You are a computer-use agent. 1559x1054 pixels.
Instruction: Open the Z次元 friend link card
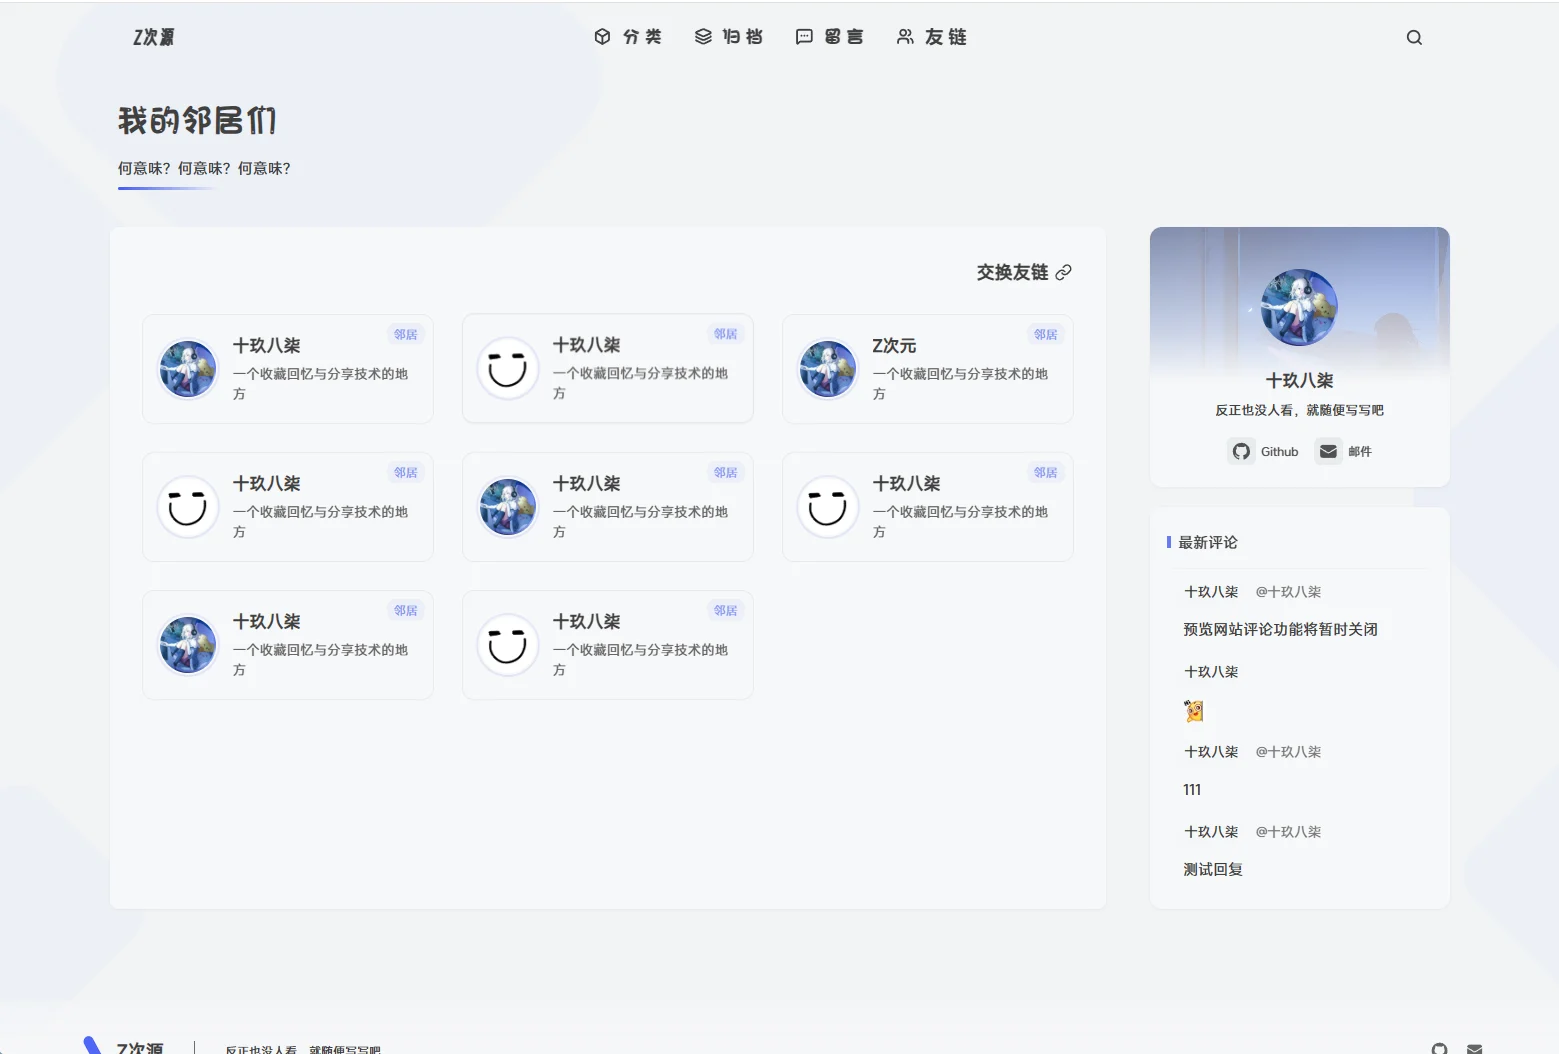(x=927, y=369)
